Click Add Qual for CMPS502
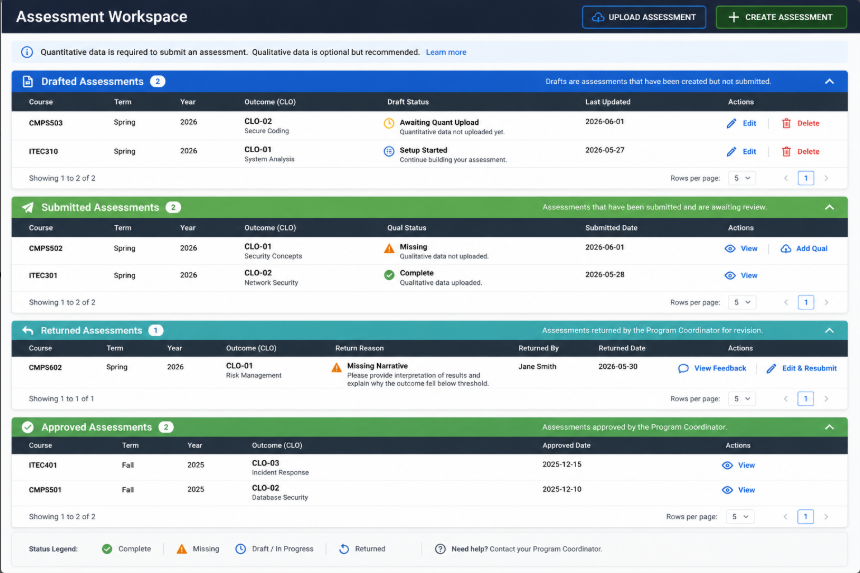This screenshot has width=860, height=573. point(804,248)
